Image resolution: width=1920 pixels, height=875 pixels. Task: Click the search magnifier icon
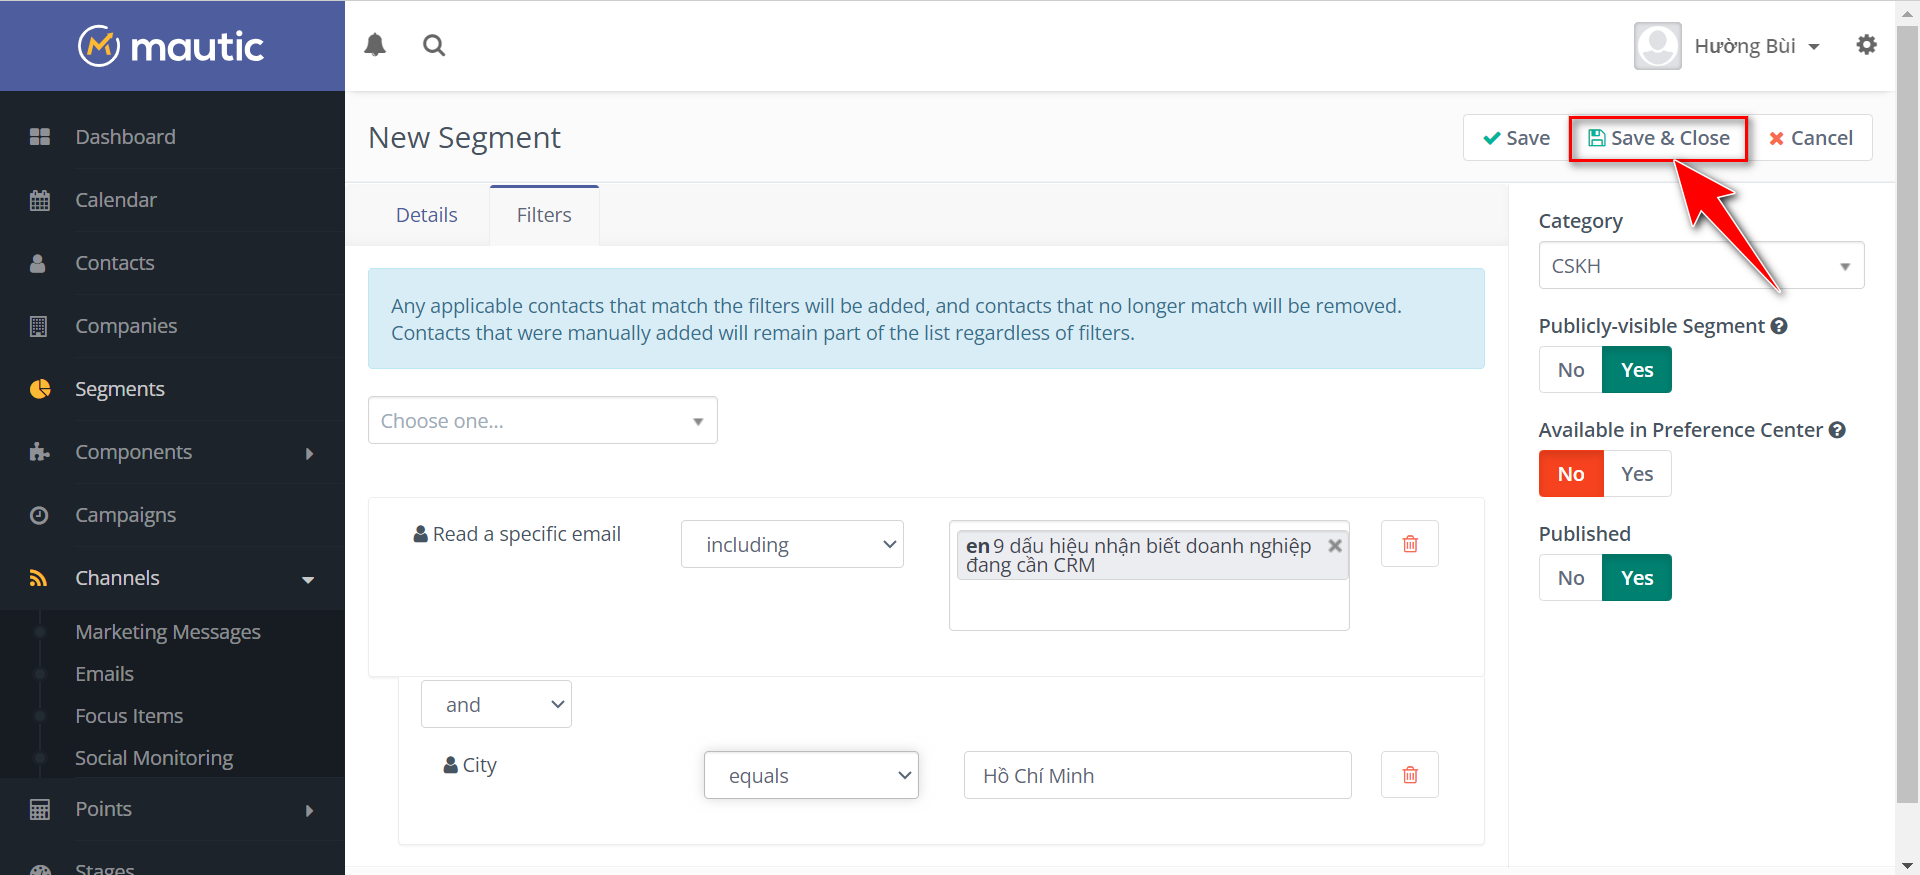434,45
